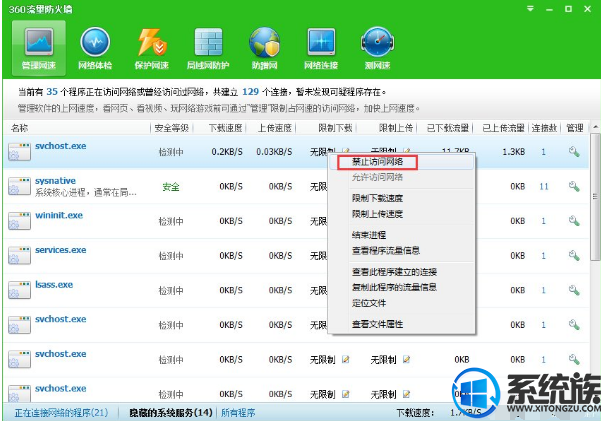601x421 pixels.
Task: Click the 129 connections count in summary
Action: click(251, 92)
